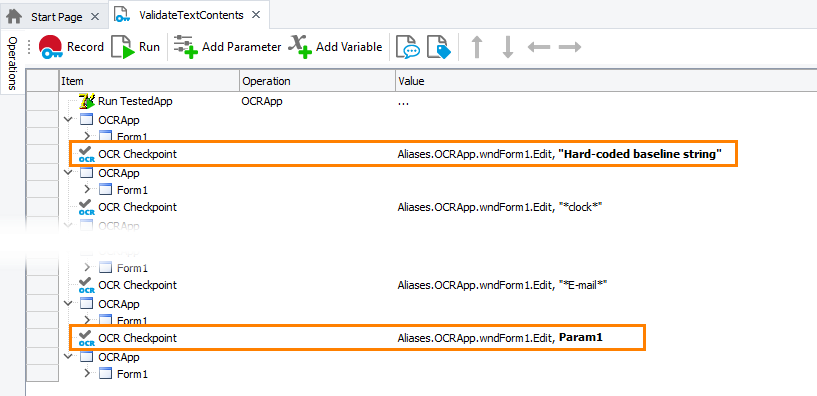Outdent operation using the left arrow
This screenshot has width=817, height=396.
click(539, 47)
